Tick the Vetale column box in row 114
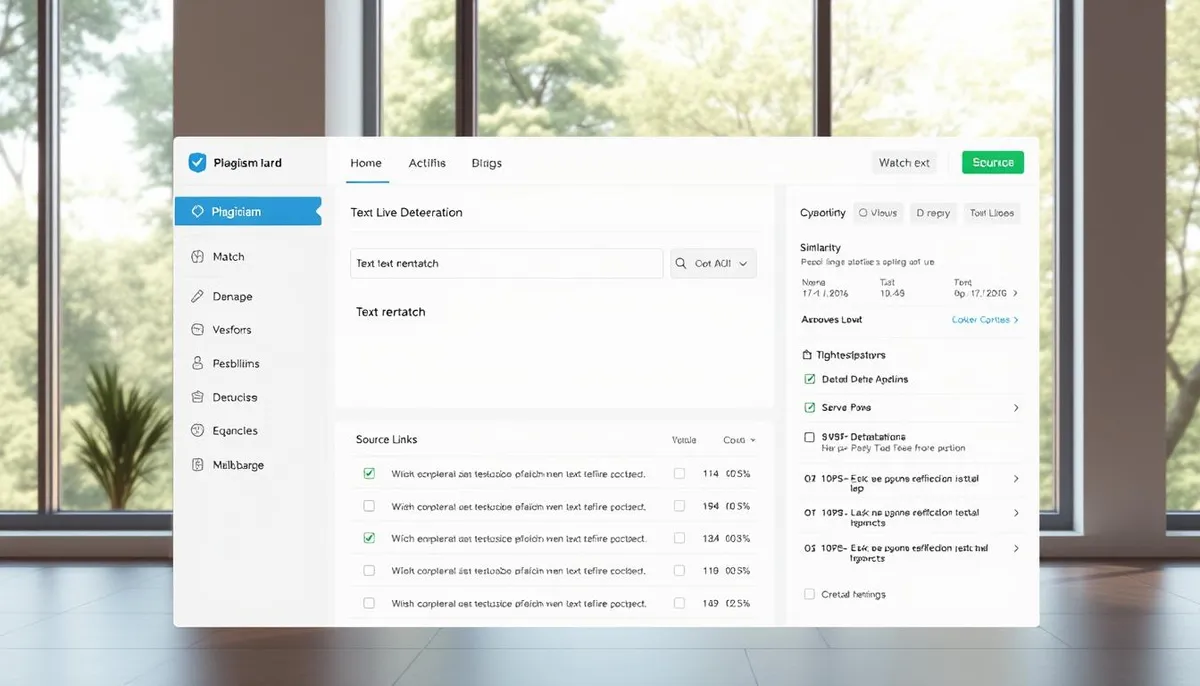The height and width of the screenshot is (686, 1200). [680, 474]
